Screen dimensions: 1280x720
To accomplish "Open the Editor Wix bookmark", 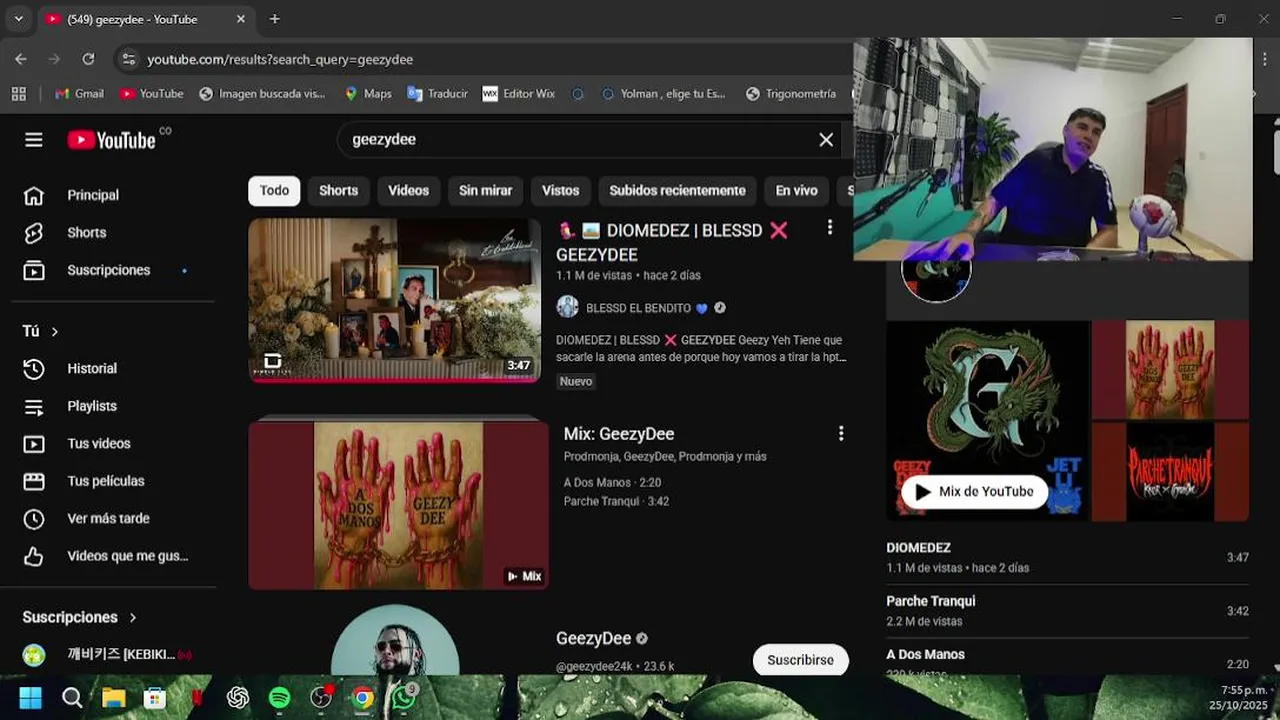I will (x=518, y=93).
